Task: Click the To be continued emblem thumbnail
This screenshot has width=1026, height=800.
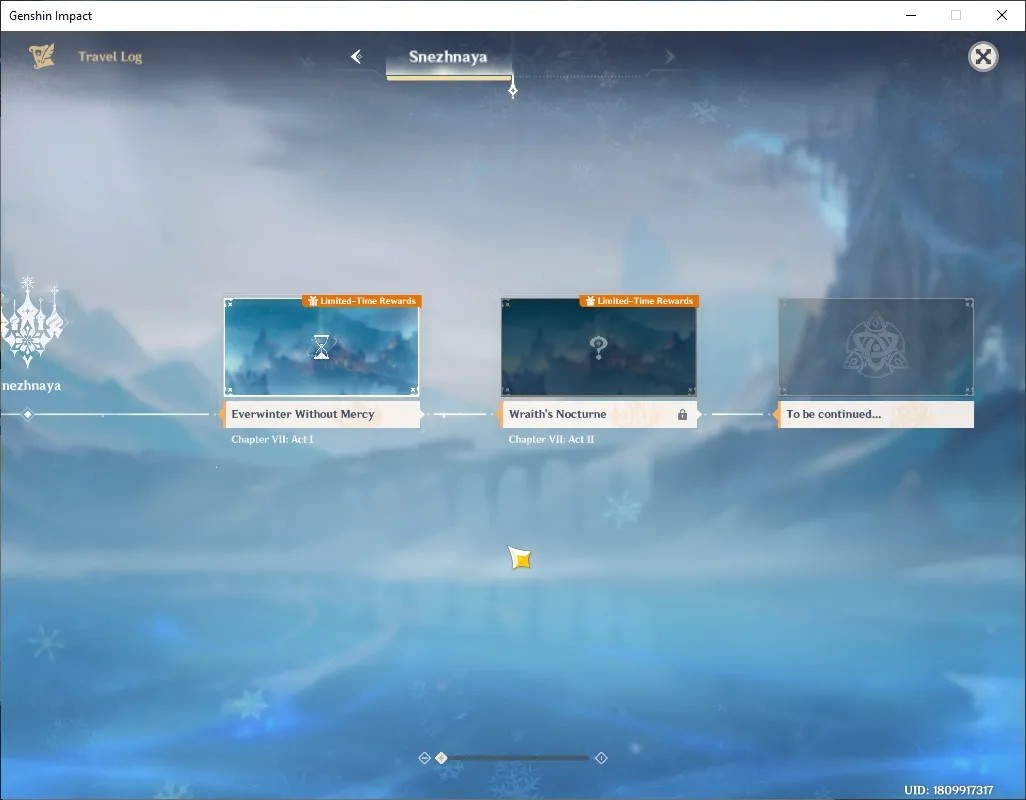Action: click(x=876, y=347)
